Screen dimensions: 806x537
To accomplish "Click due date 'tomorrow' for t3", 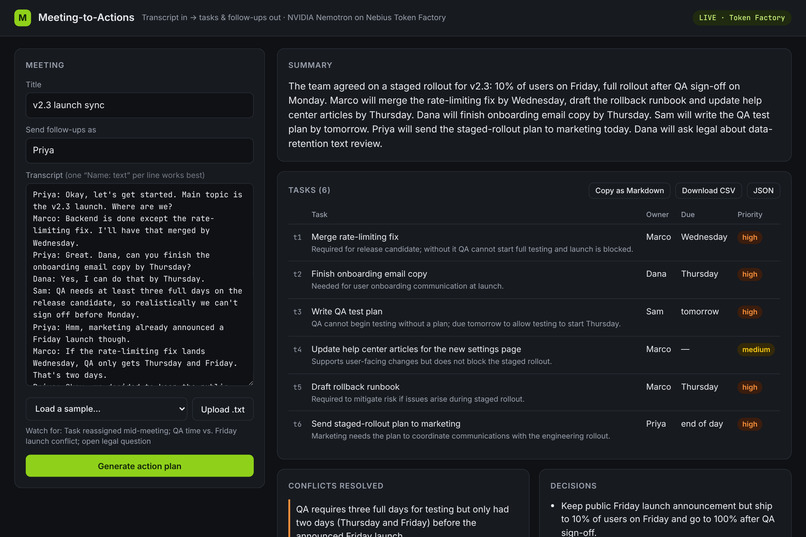I will (700, 311).
